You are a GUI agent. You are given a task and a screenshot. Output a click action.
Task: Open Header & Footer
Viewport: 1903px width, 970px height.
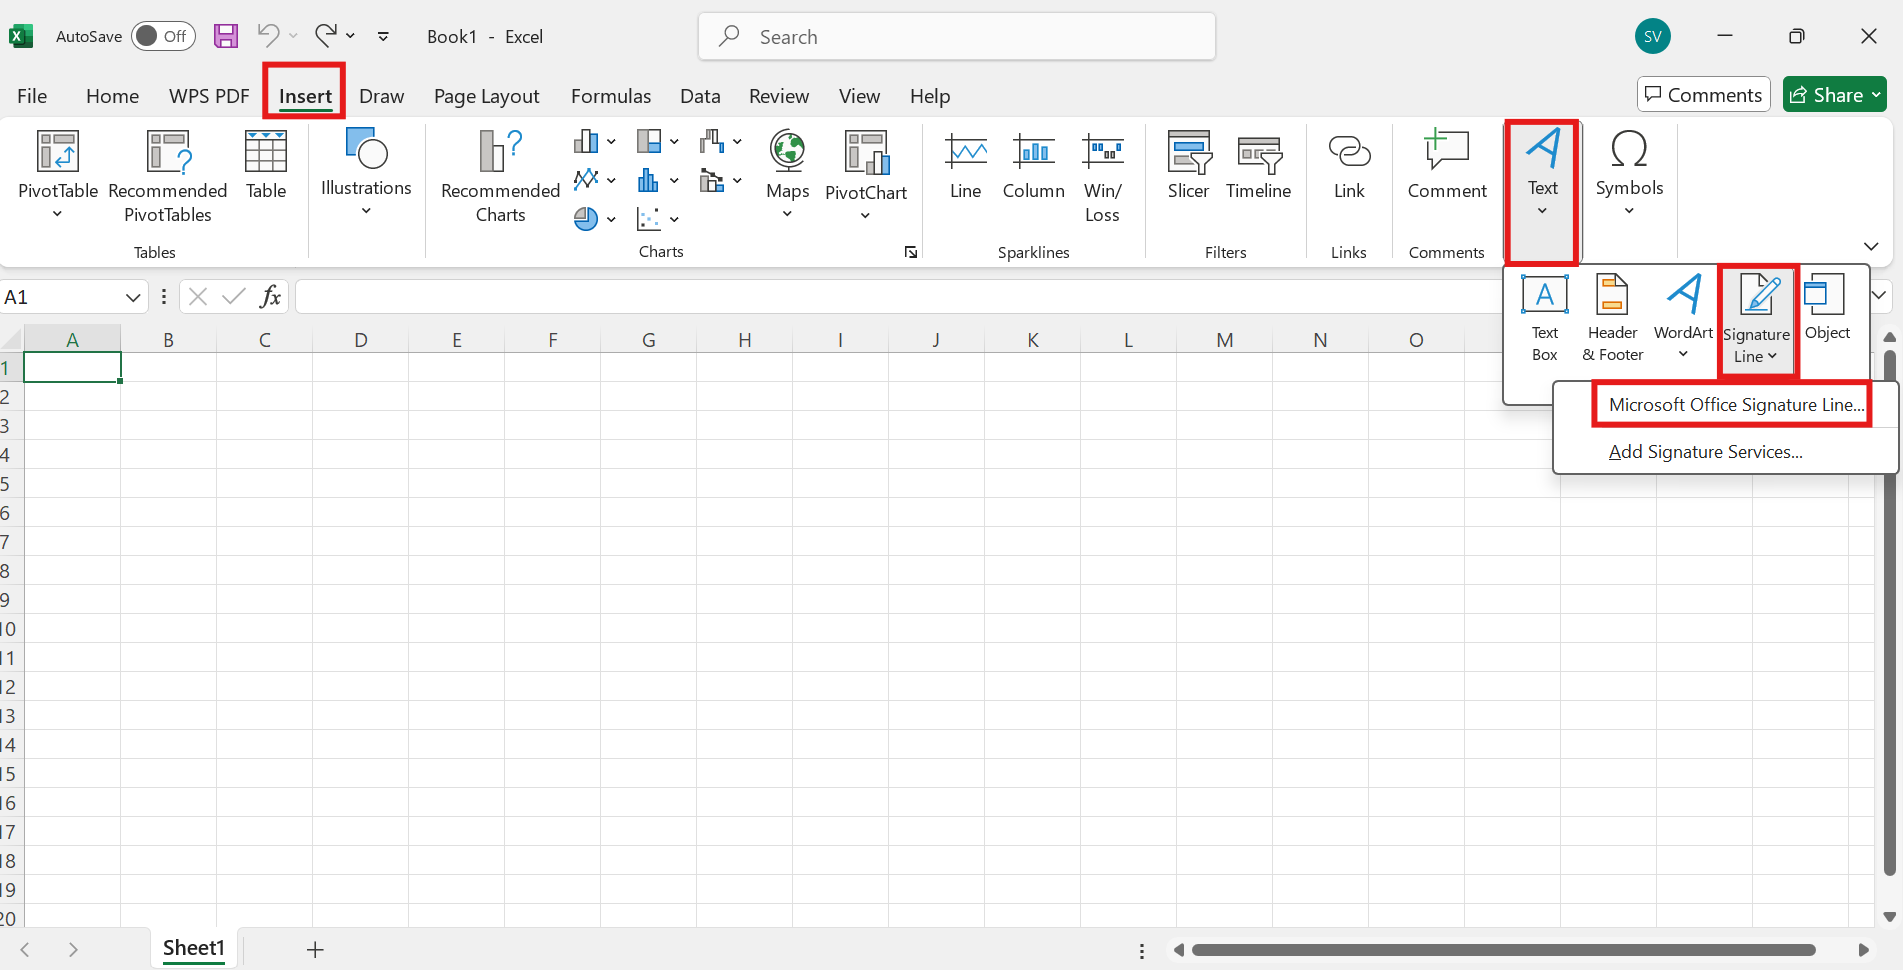pos(1613,318)
